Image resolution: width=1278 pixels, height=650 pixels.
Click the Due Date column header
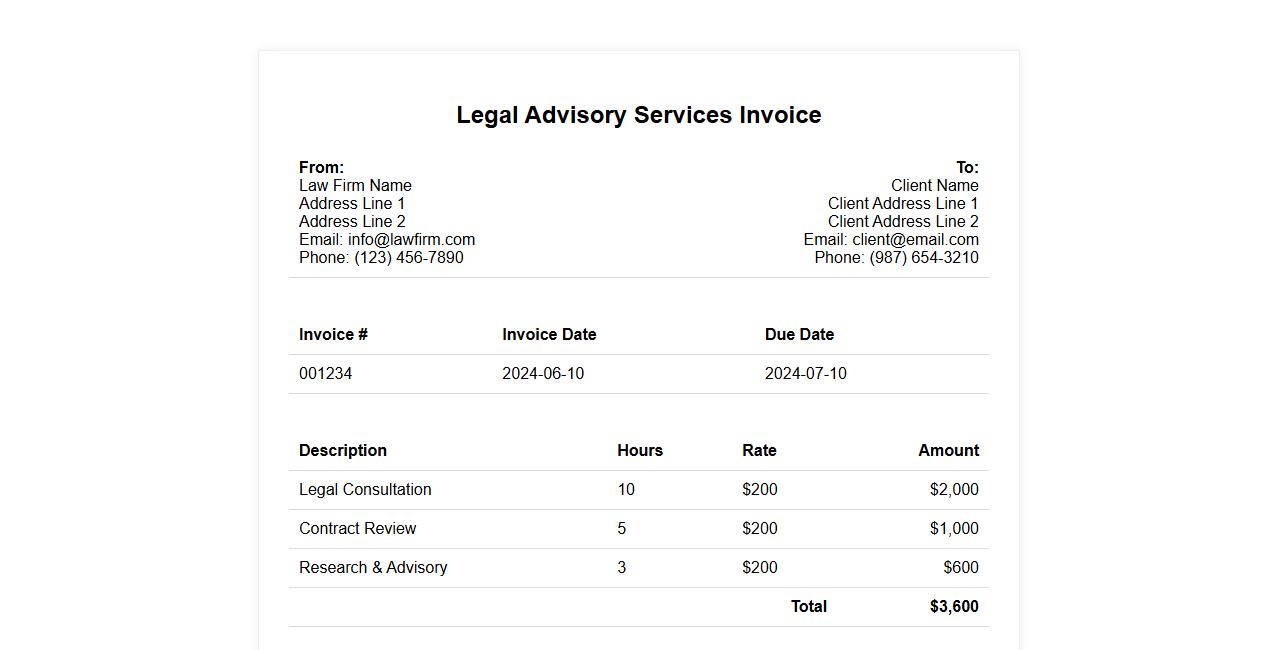[799, 335]
